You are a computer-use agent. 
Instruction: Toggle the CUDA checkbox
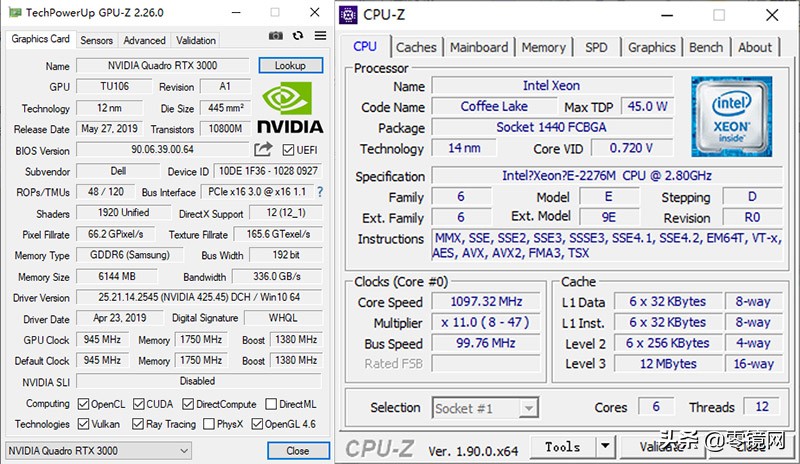click(138, 404)
